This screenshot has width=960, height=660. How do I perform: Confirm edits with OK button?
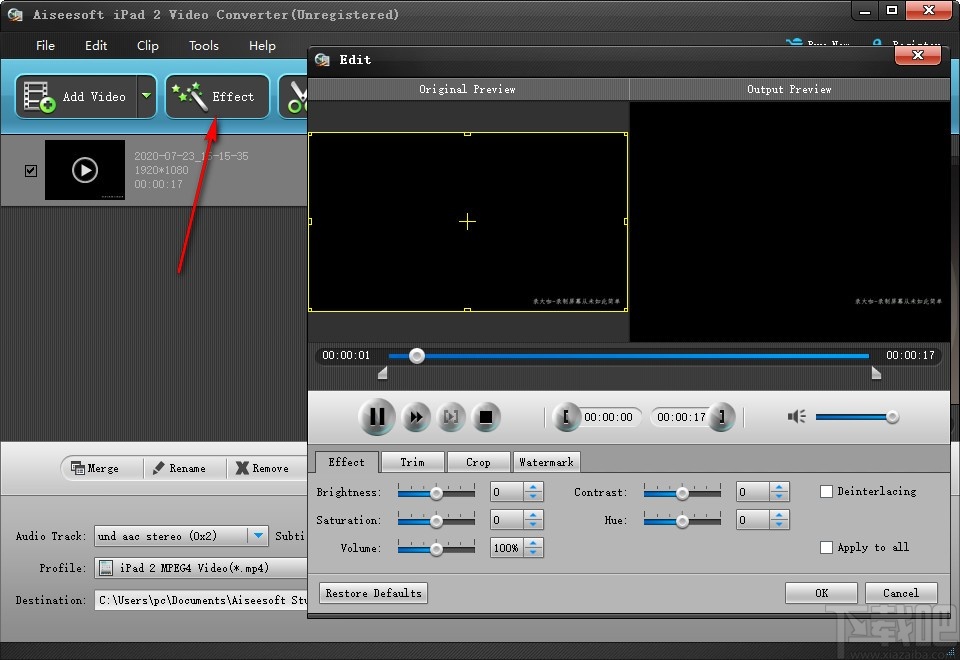coord(821,593)
